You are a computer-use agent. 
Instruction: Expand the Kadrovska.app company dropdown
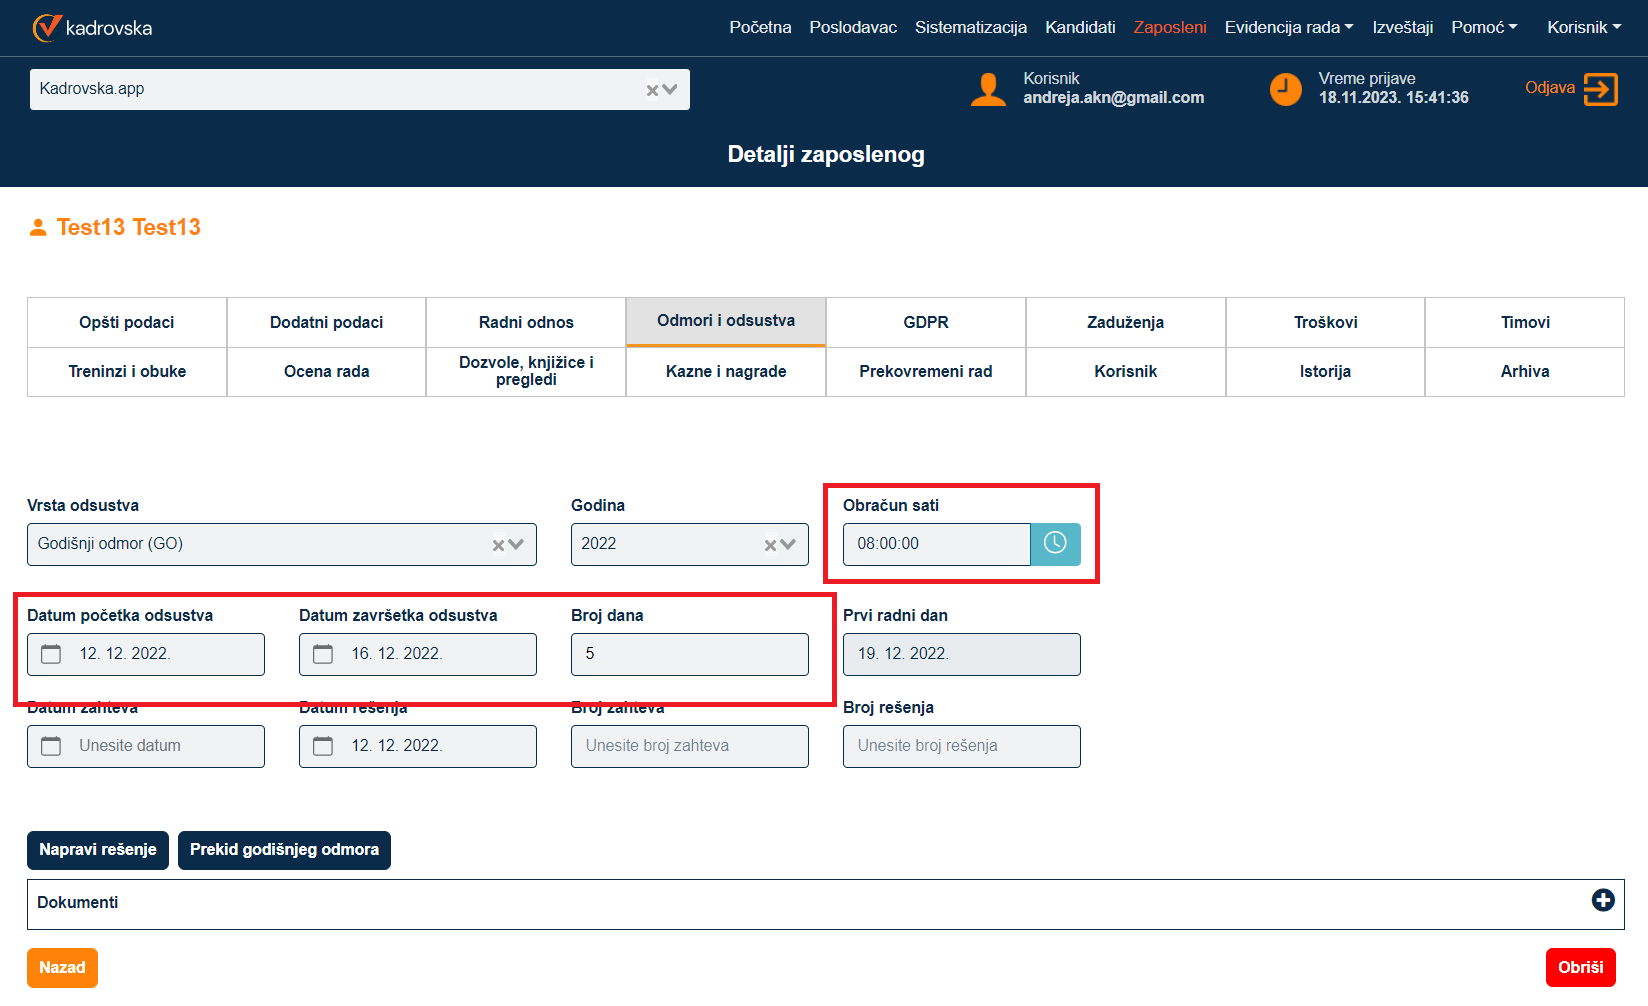670,90
